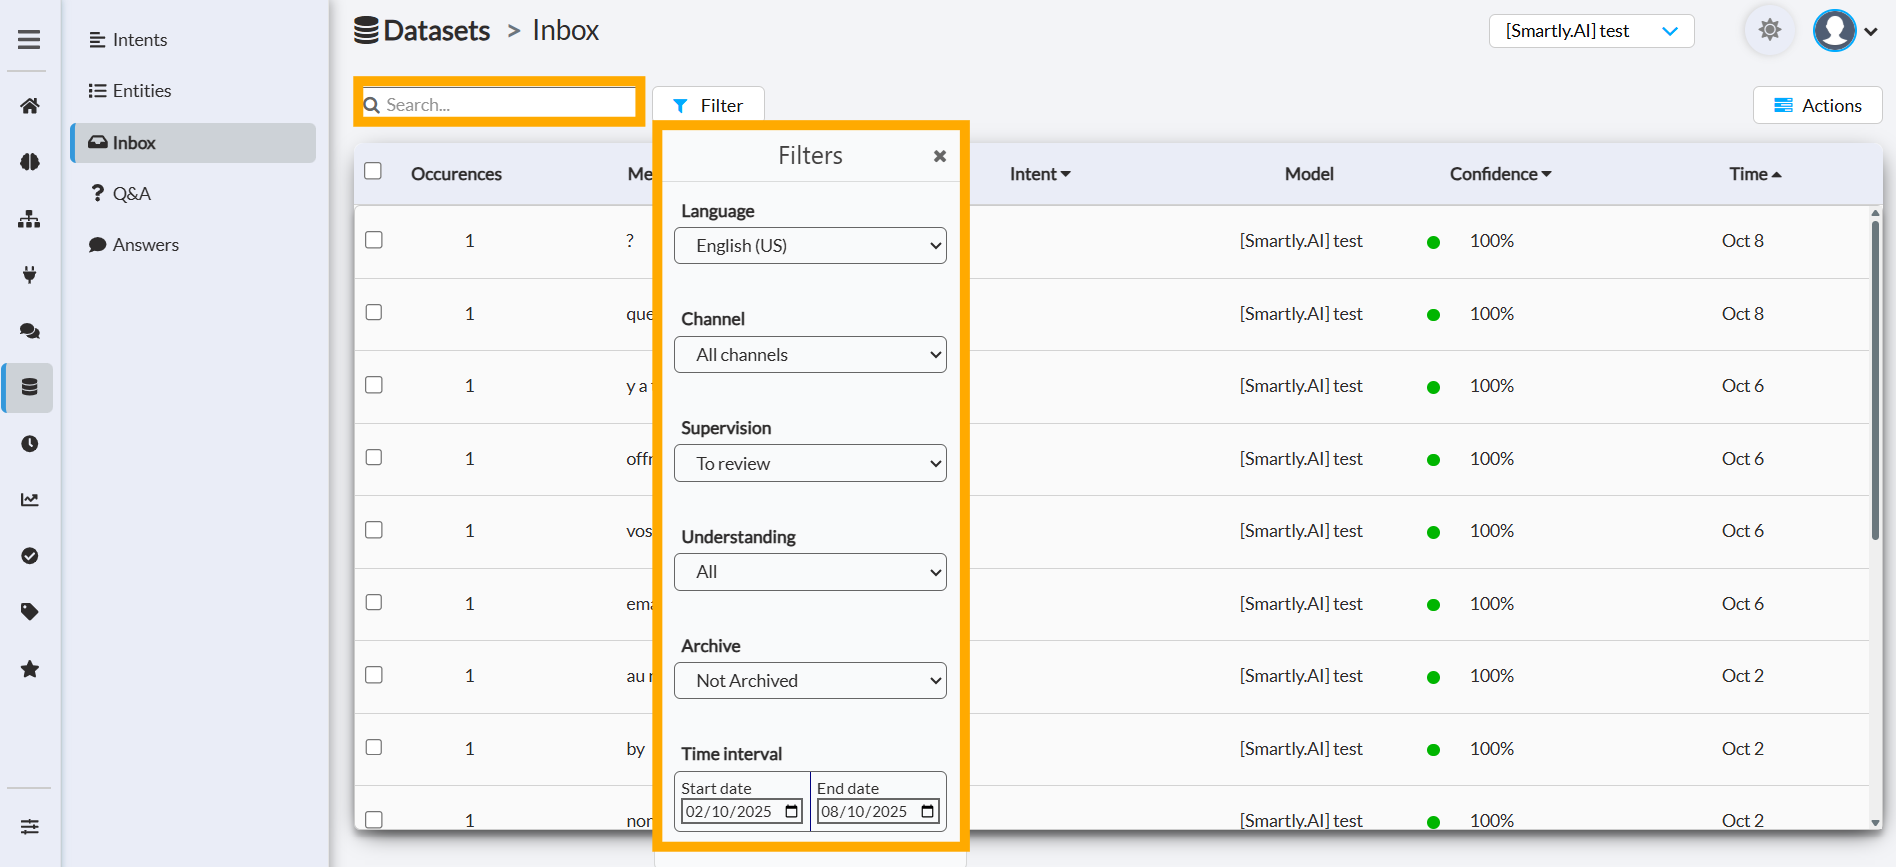The image size is (1896, 867).
Task: Open the analytics chart sidebar icon
Action: pyautogui.click(x=30, y=500)
